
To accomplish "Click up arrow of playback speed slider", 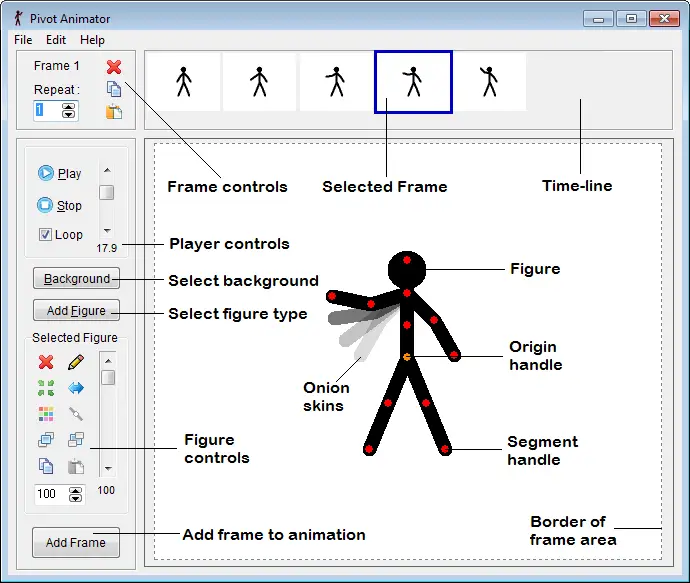I will (107, 170).
